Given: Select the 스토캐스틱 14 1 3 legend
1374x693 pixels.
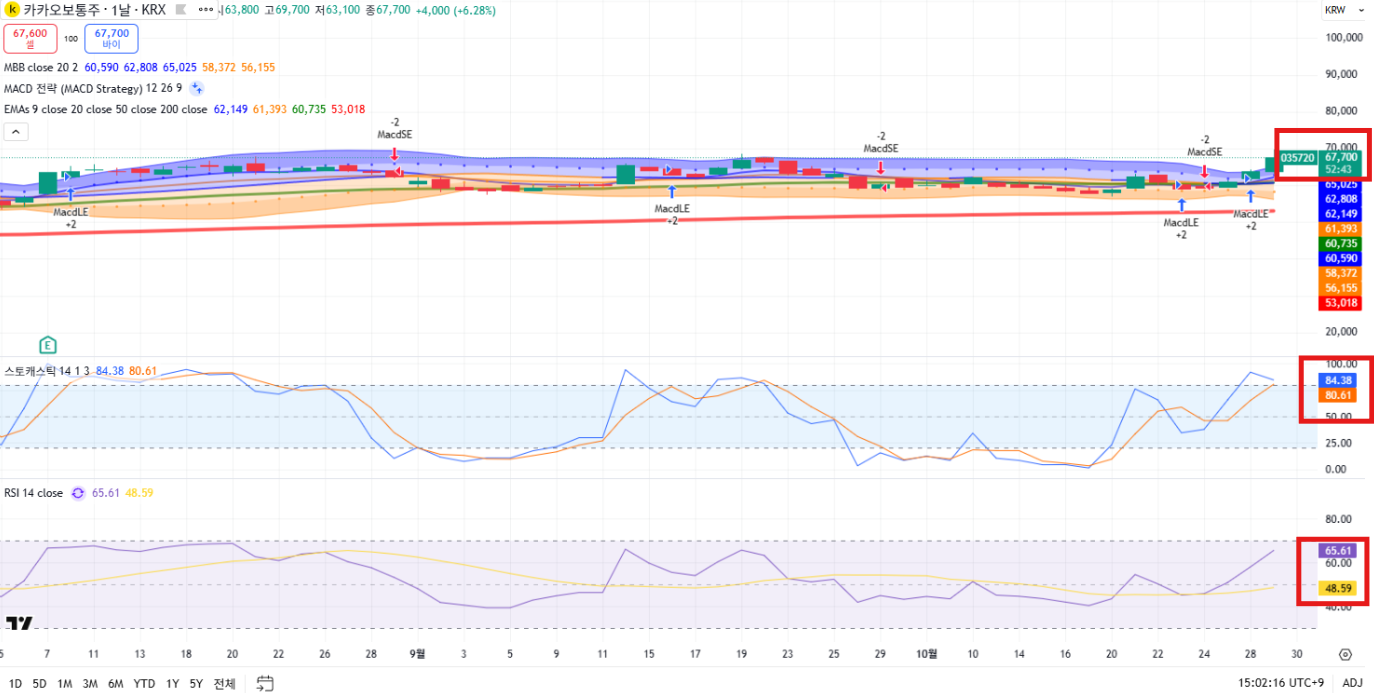Looking at the screenshot, I should 47,371.
